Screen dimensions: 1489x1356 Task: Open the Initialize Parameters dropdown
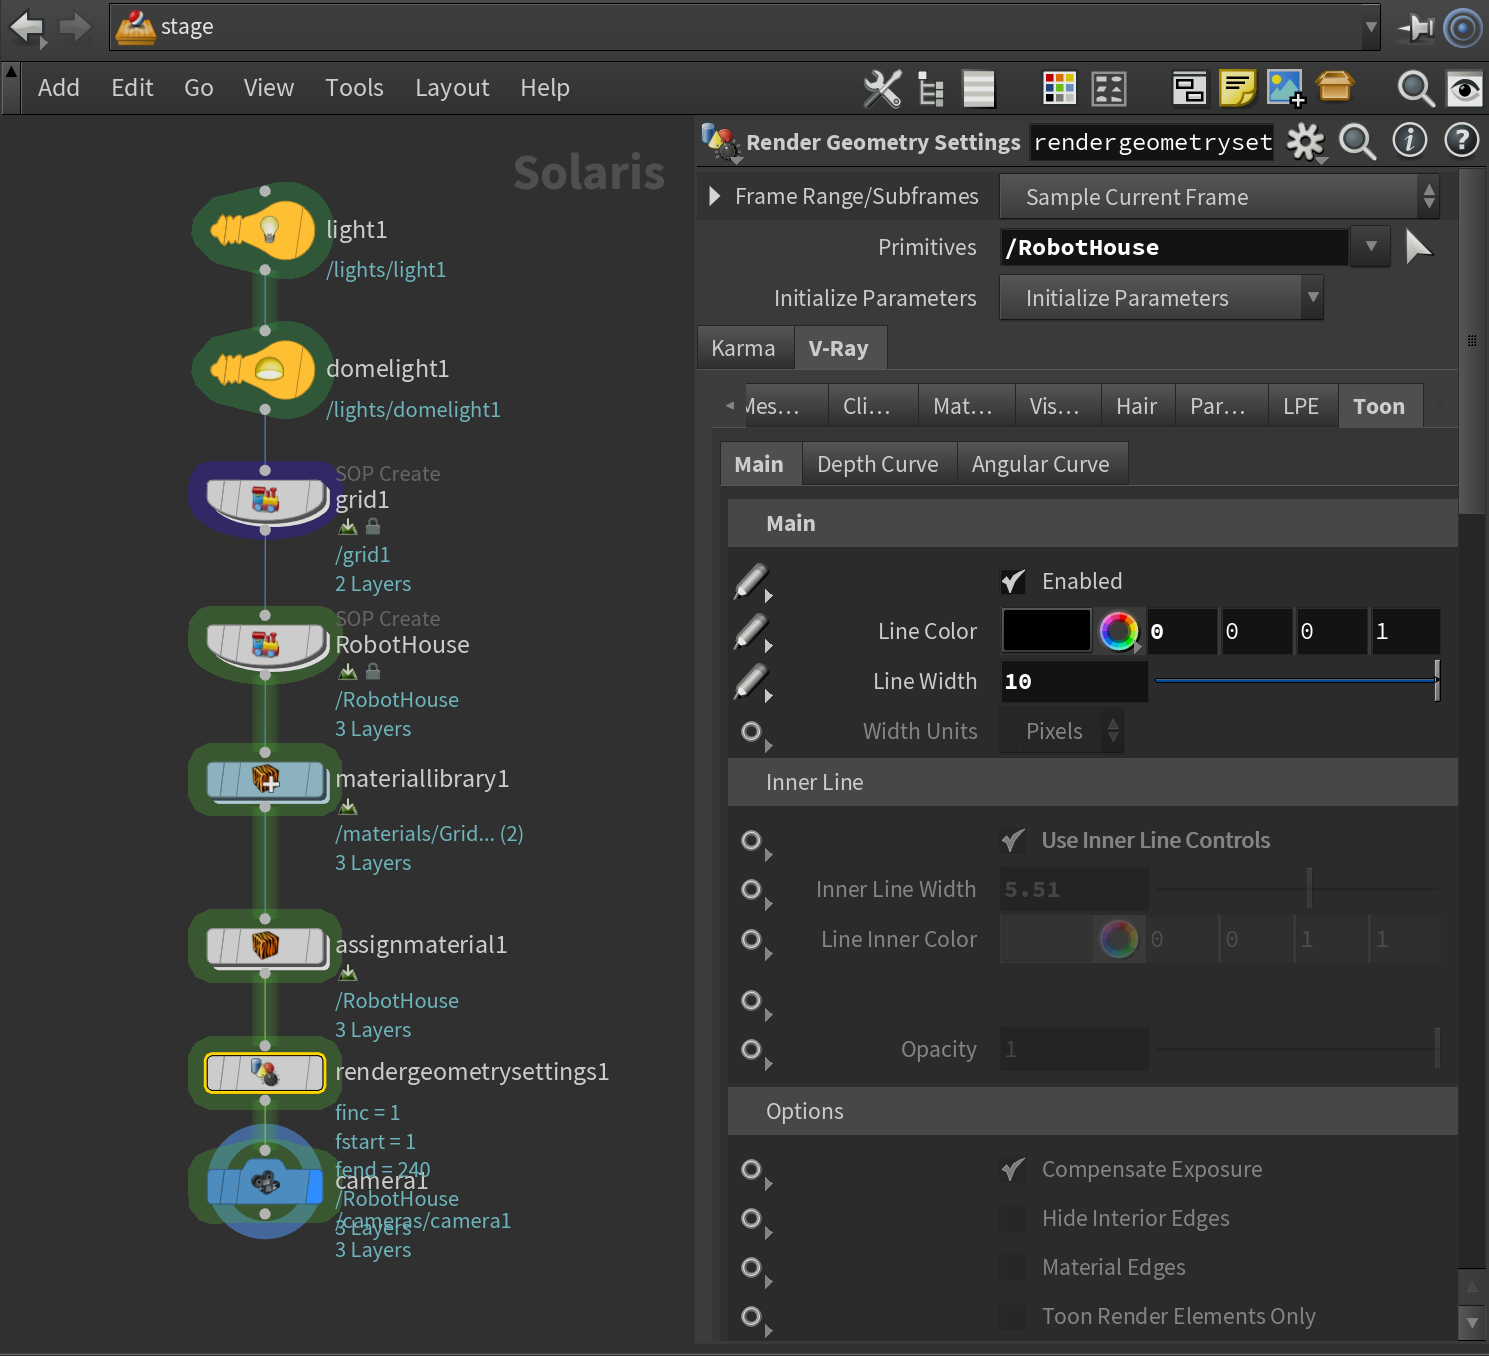tap(1162, 298)
